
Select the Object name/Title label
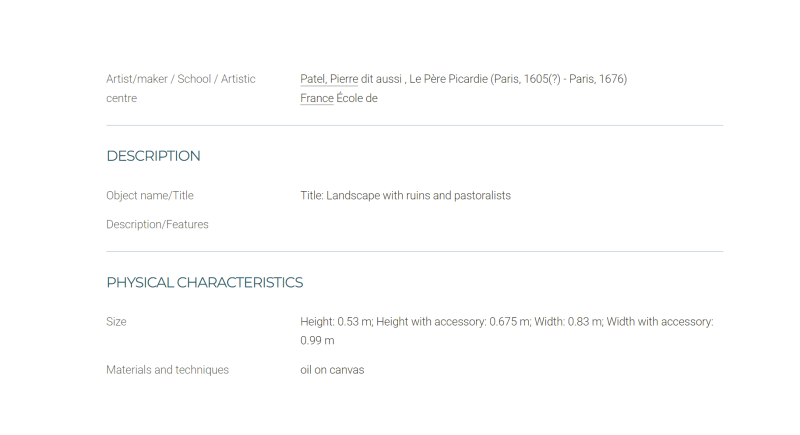point(150,196)
